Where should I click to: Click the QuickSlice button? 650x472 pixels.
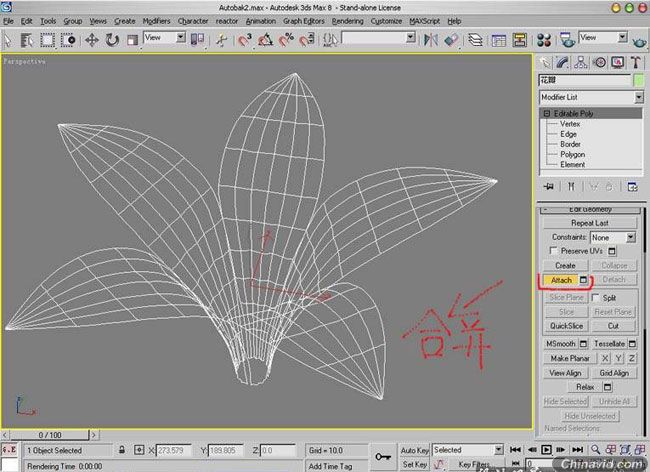(566, 326)
